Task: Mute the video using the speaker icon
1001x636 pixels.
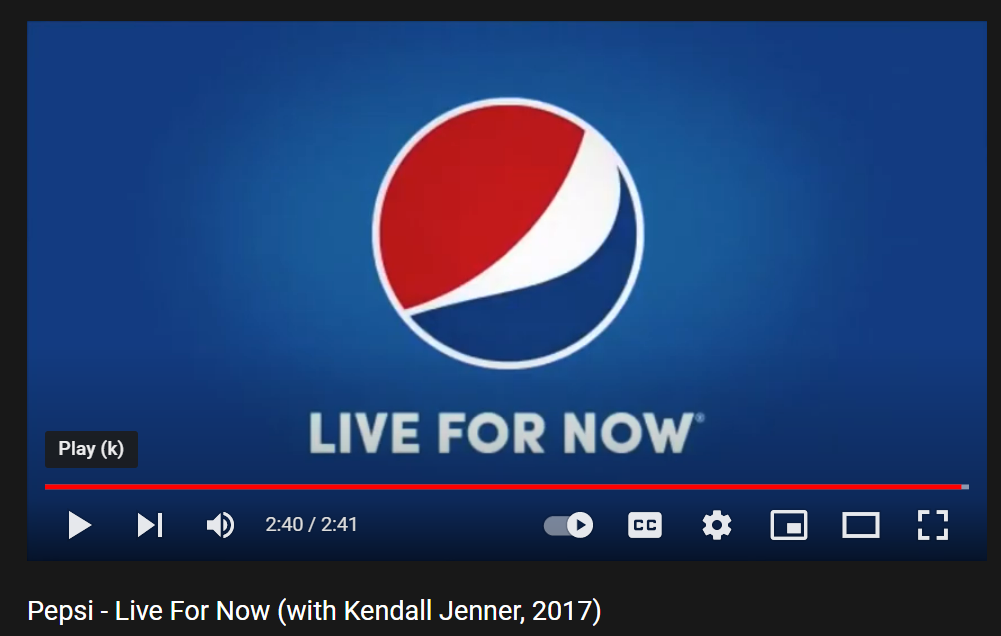Action: (220, 525)
